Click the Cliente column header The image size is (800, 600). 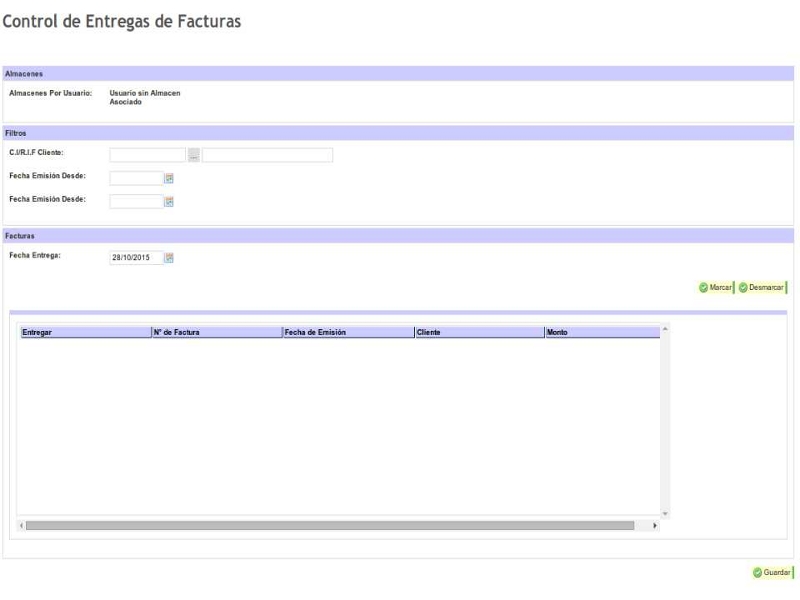[x=478, y=332]
